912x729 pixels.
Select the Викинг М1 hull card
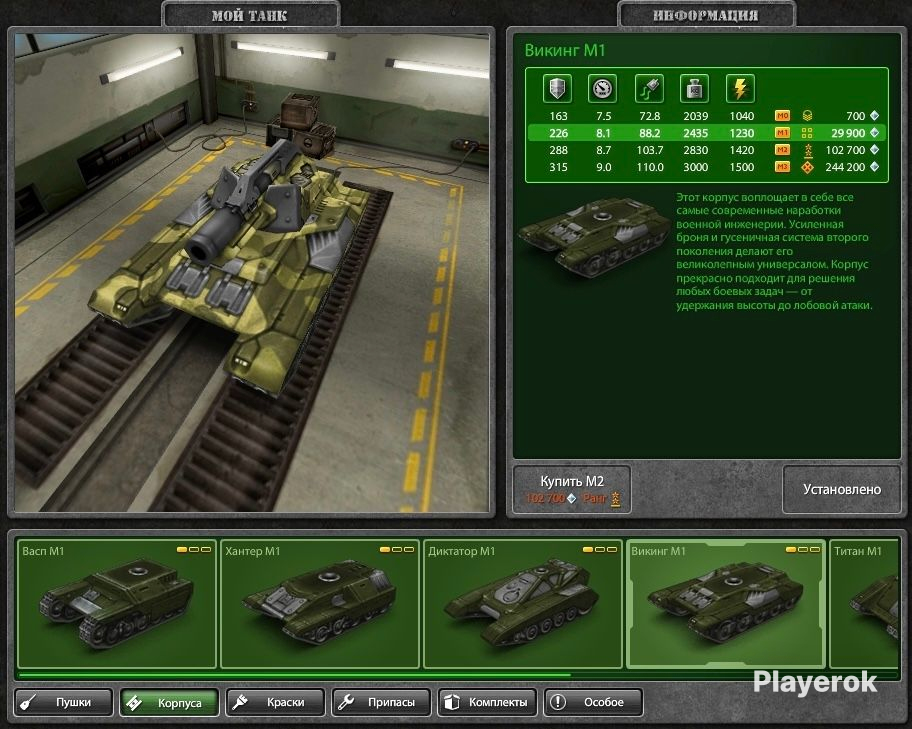click(726, 604)
